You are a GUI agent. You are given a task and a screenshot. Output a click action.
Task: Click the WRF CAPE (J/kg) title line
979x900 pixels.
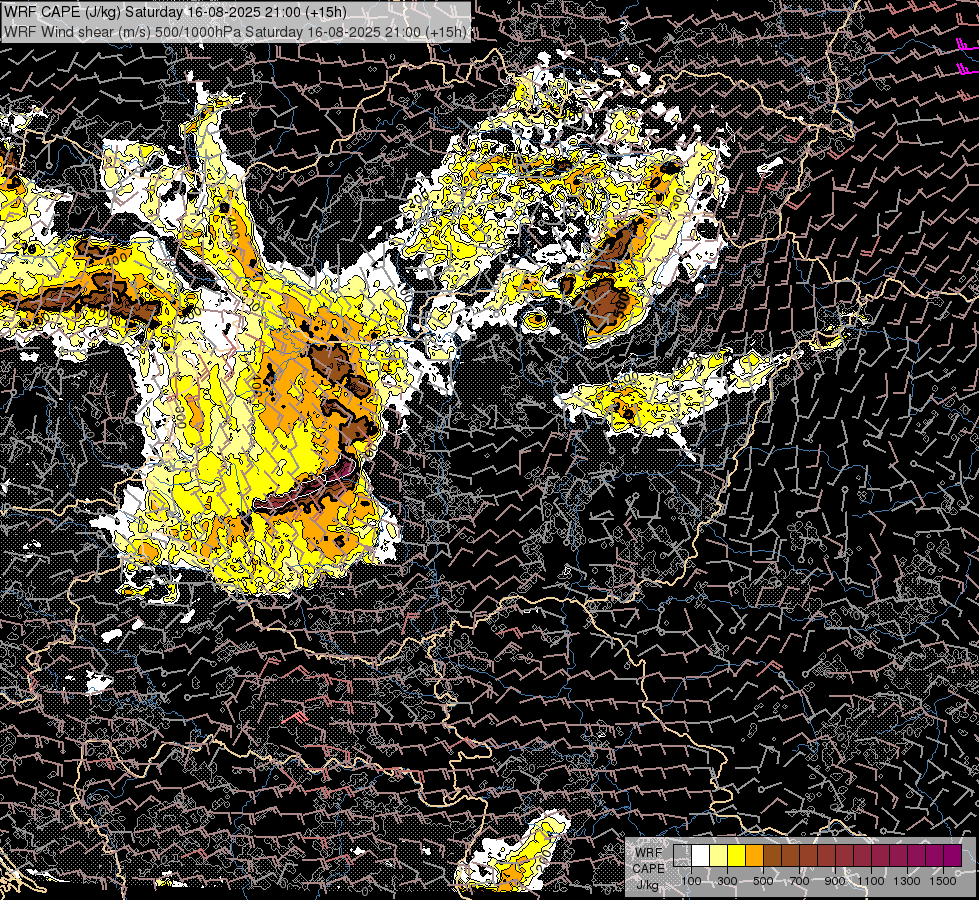point(175,12)
